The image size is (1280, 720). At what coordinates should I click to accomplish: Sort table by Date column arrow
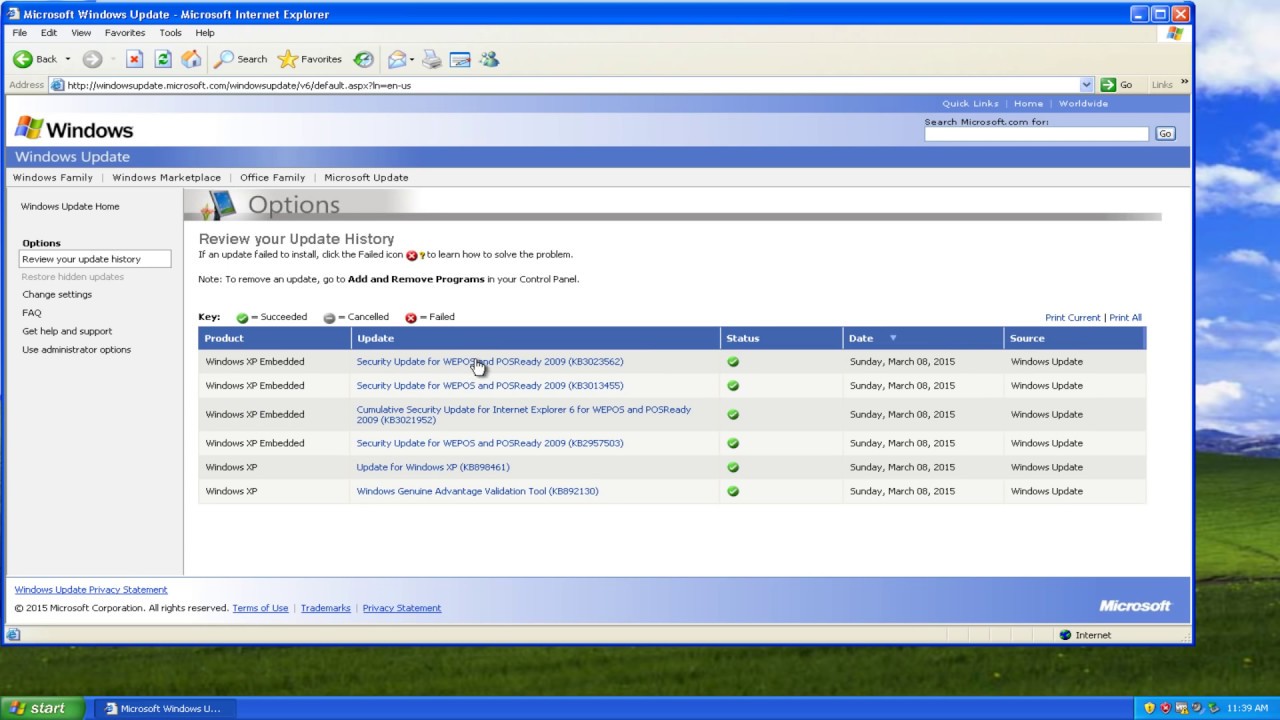[x=893, y=338]
